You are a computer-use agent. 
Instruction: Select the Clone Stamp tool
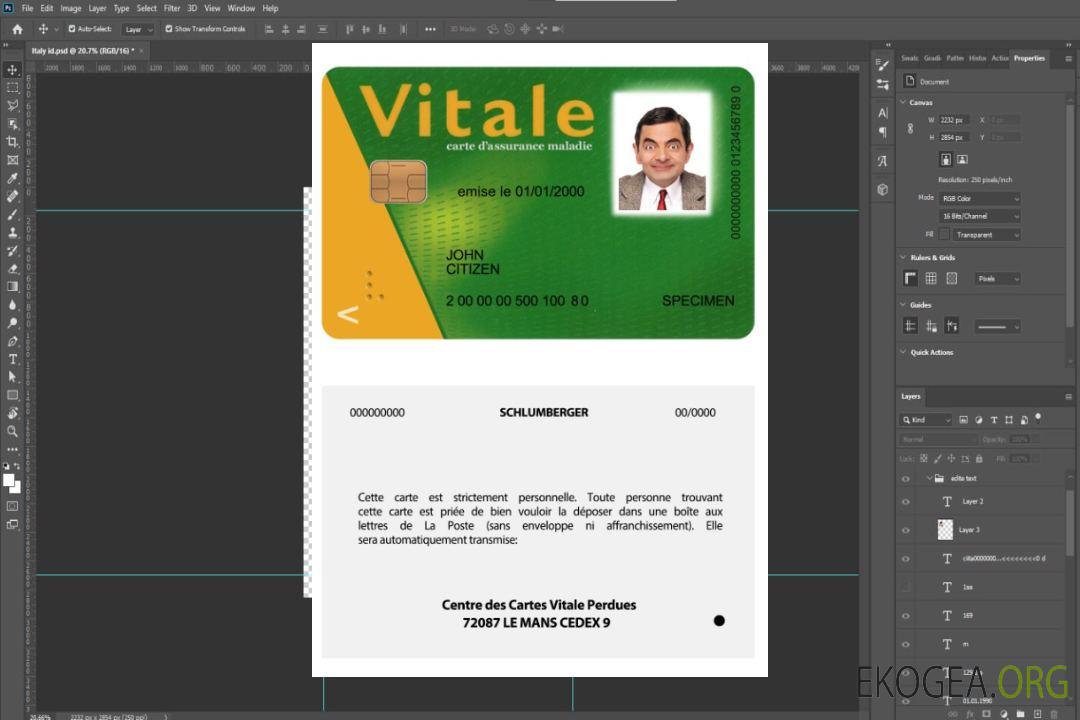pyautogui.click(x=12, y=232)
